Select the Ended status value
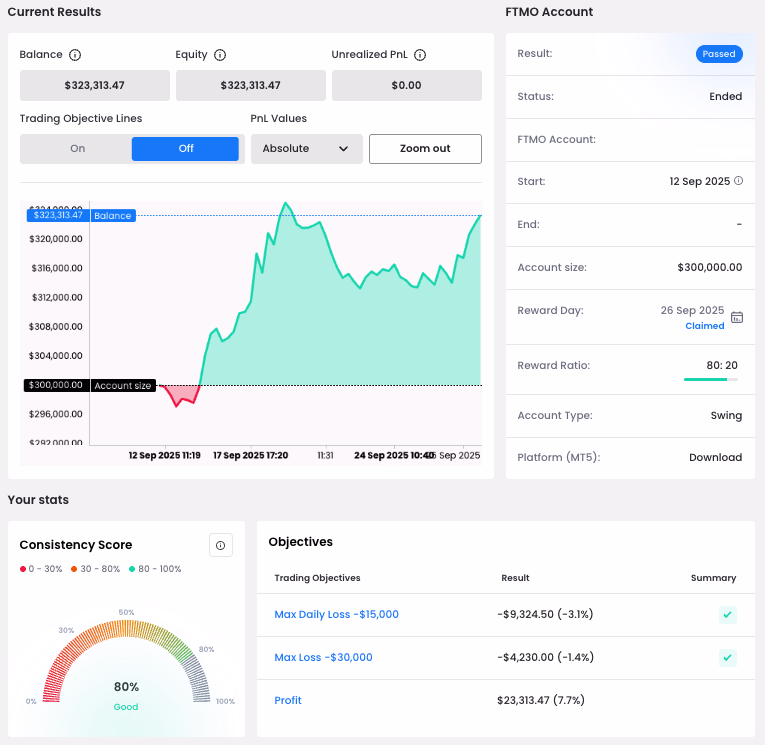 pos(725,96)
